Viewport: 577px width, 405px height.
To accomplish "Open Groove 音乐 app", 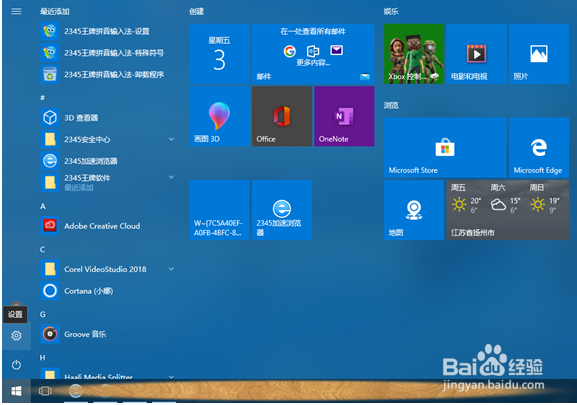I will click(107, 334).
